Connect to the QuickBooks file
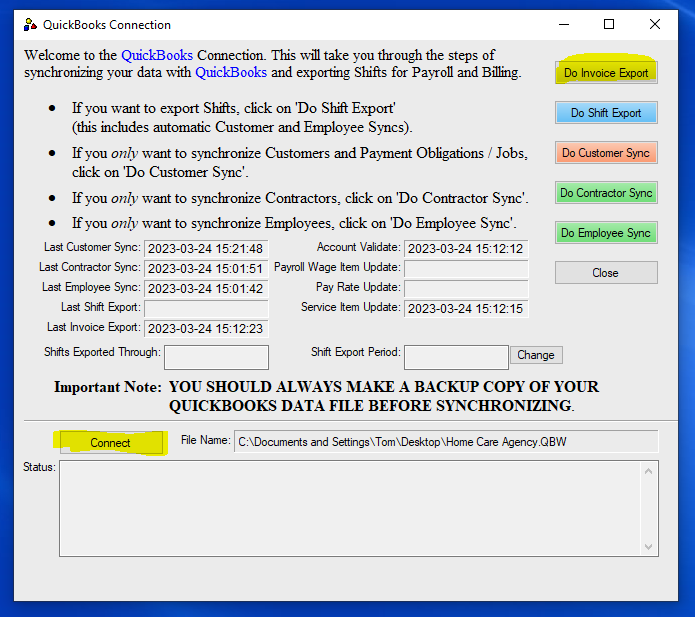 [x=111, y=442]
